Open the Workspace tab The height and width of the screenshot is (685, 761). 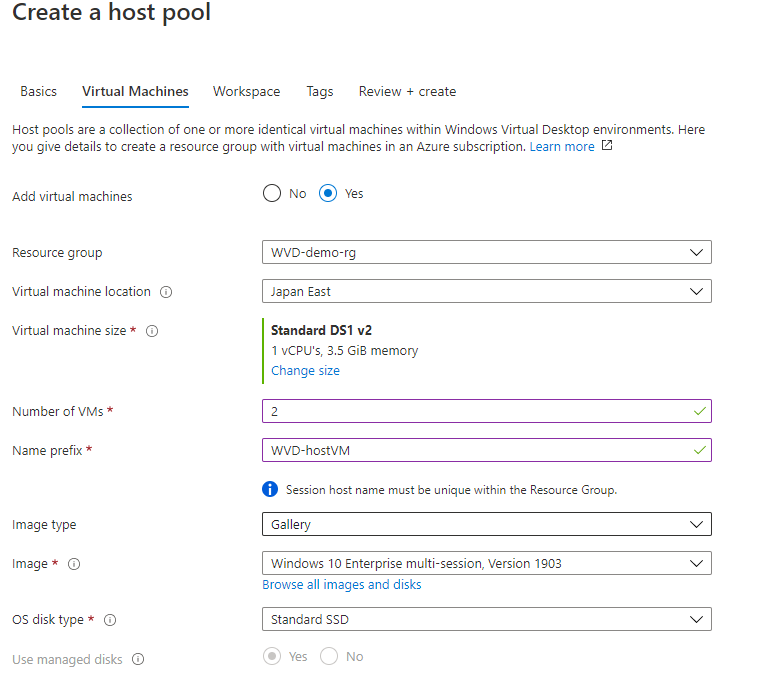tap(246, 91)
